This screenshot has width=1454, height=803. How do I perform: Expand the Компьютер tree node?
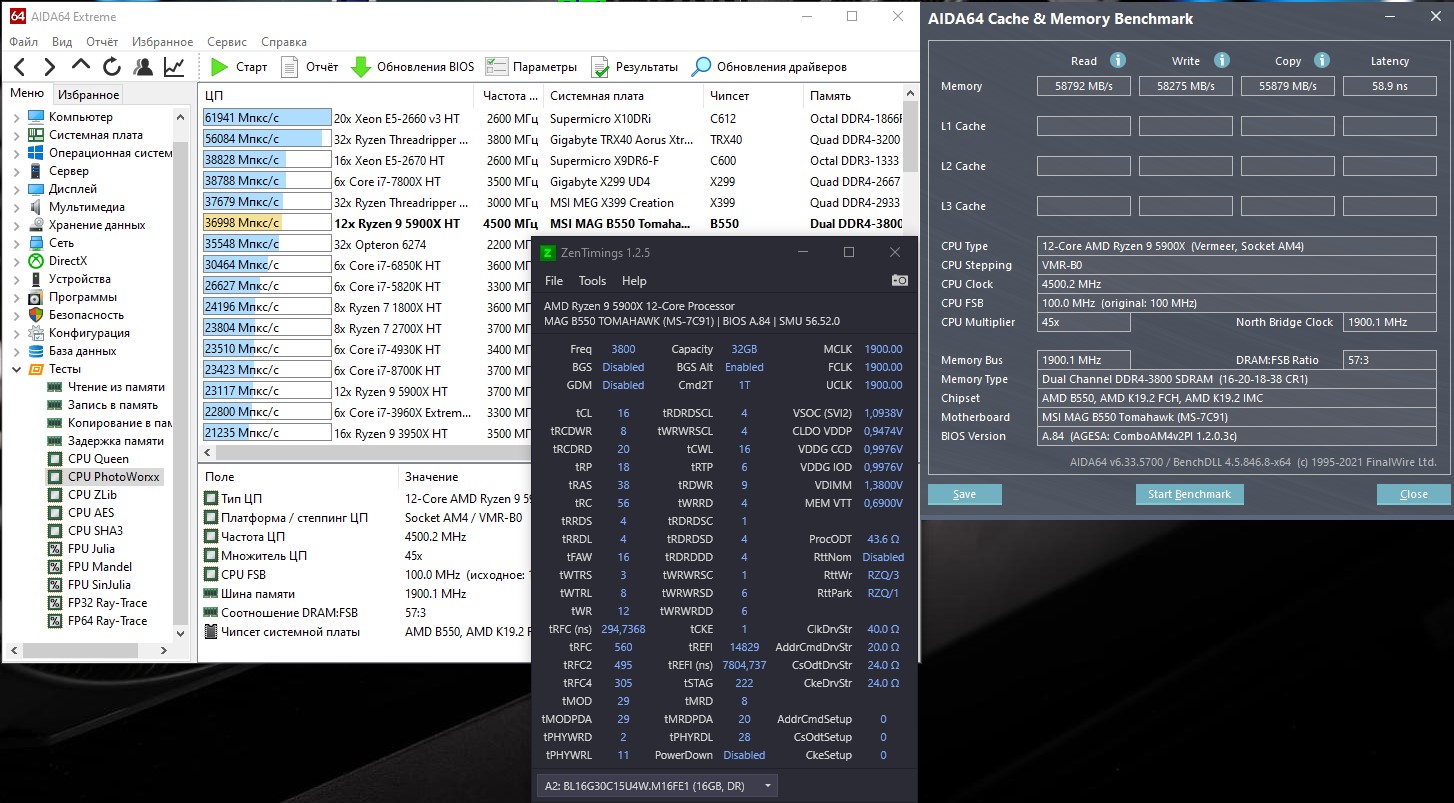coord(17,117)
